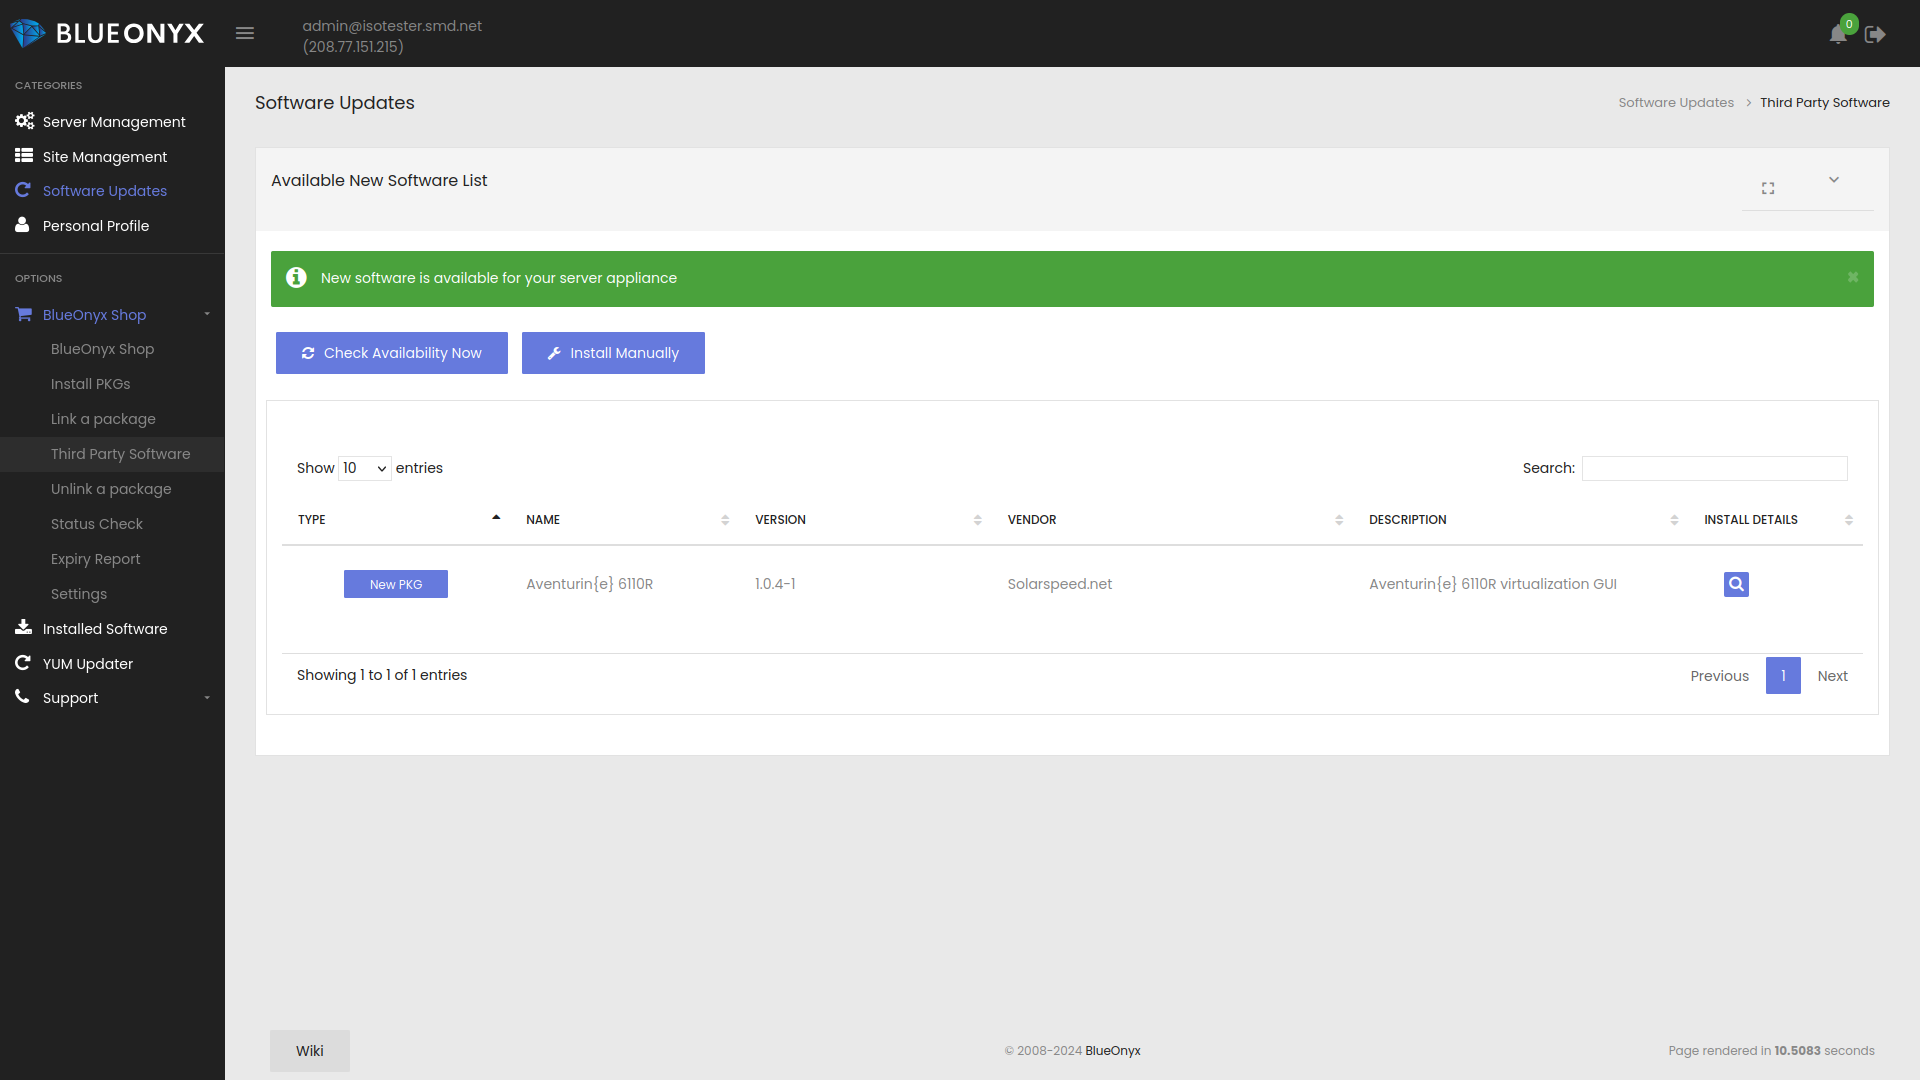Click the Software Updates refresh icon

(23, 190)
